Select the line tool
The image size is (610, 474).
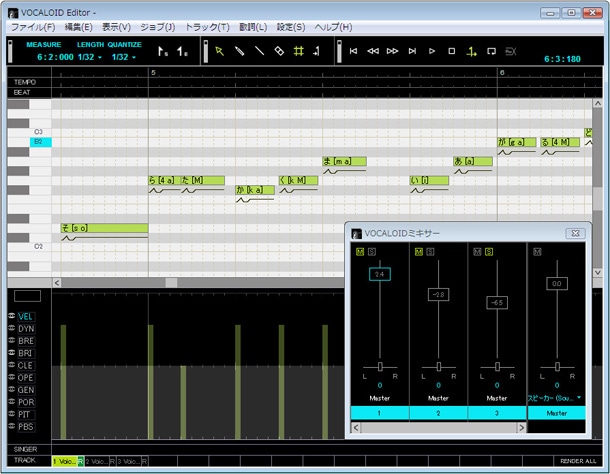259,50
